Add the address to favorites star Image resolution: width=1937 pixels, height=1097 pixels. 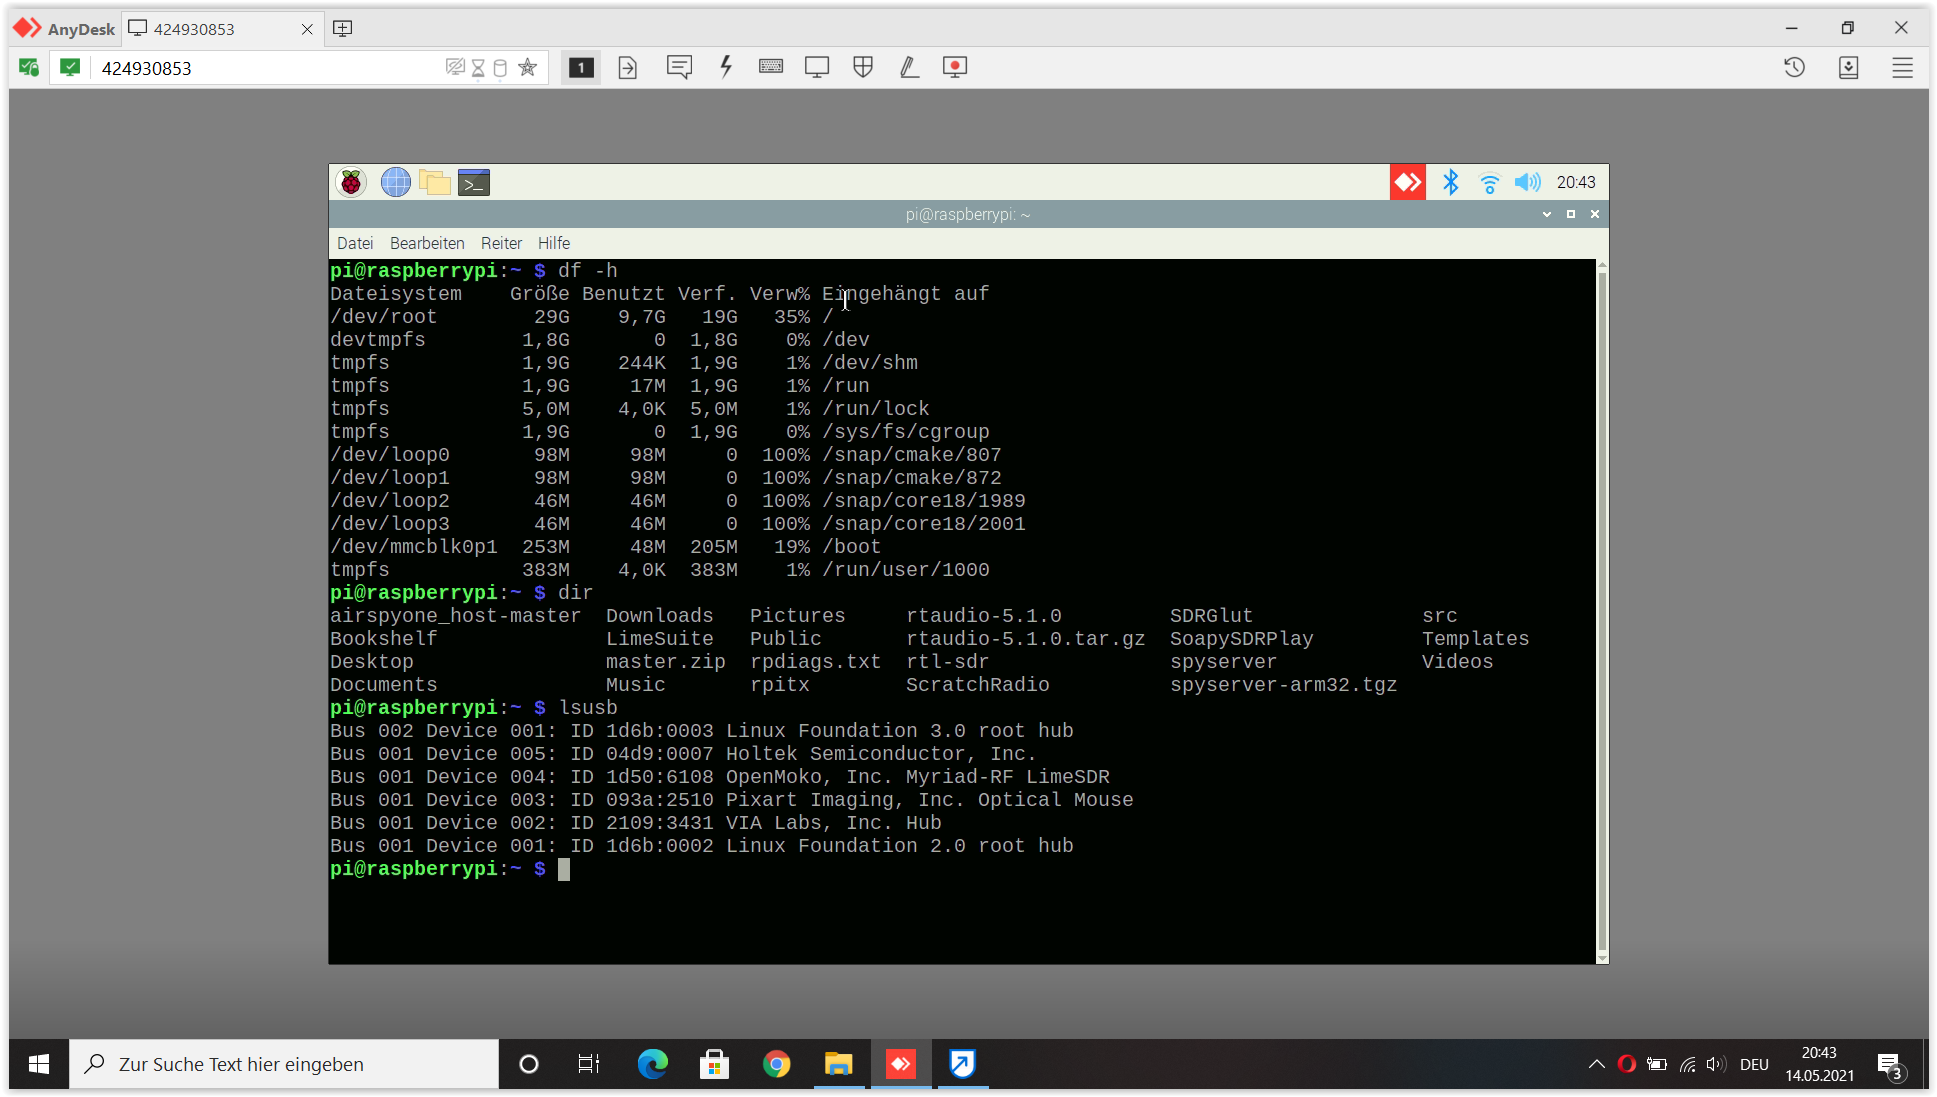(x=528, y=68)
